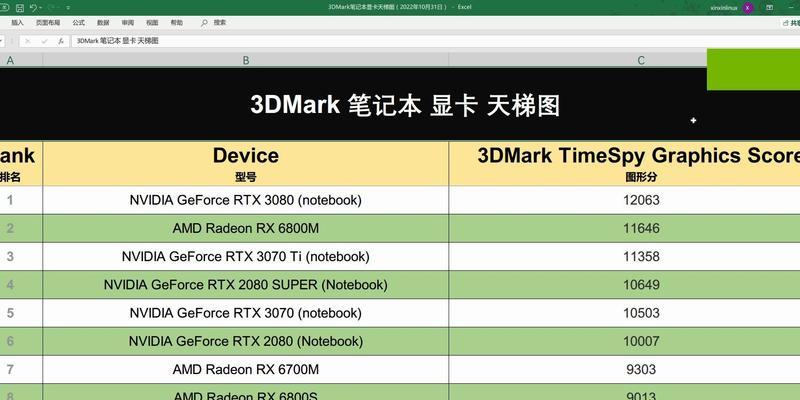This screenshot has width=800, height=400.
Task: Select rank cell 7
Action: (21, 369)
